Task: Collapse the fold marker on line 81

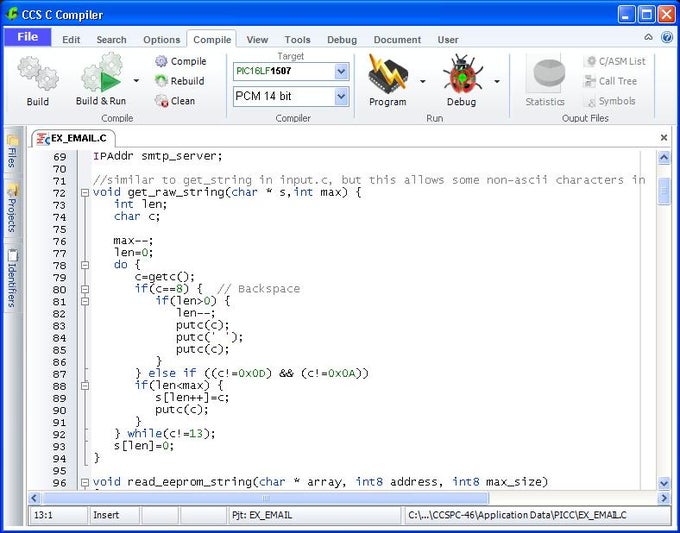Action: 85,301
